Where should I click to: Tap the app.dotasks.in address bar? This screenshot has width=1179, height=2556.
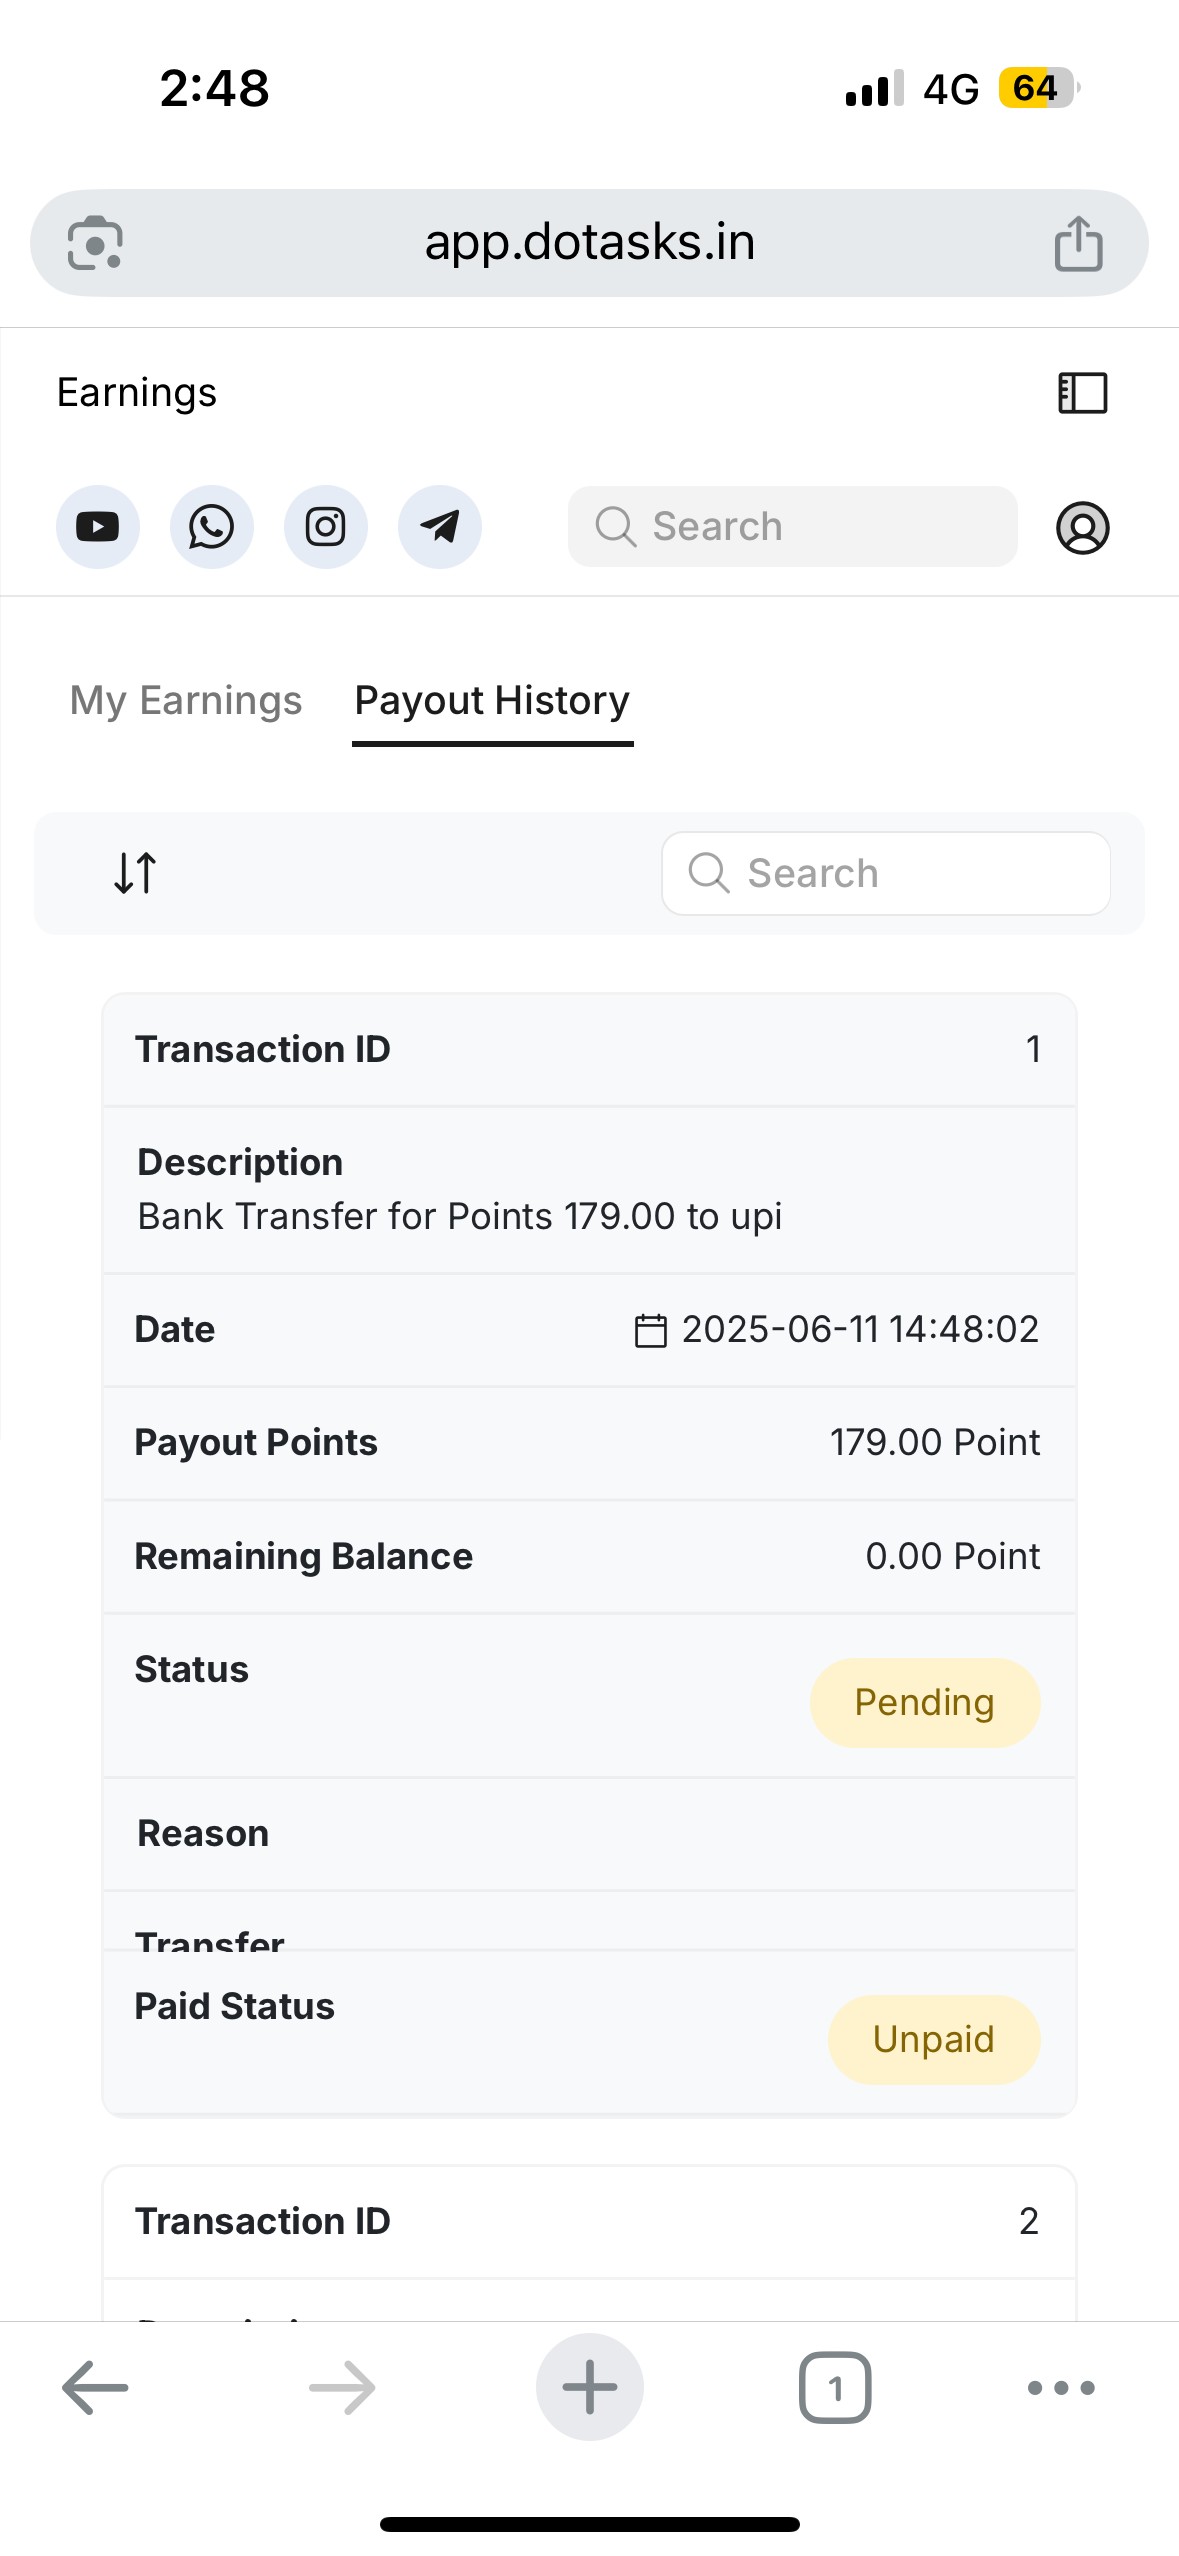pyautogui.click(x=589, y=243)
